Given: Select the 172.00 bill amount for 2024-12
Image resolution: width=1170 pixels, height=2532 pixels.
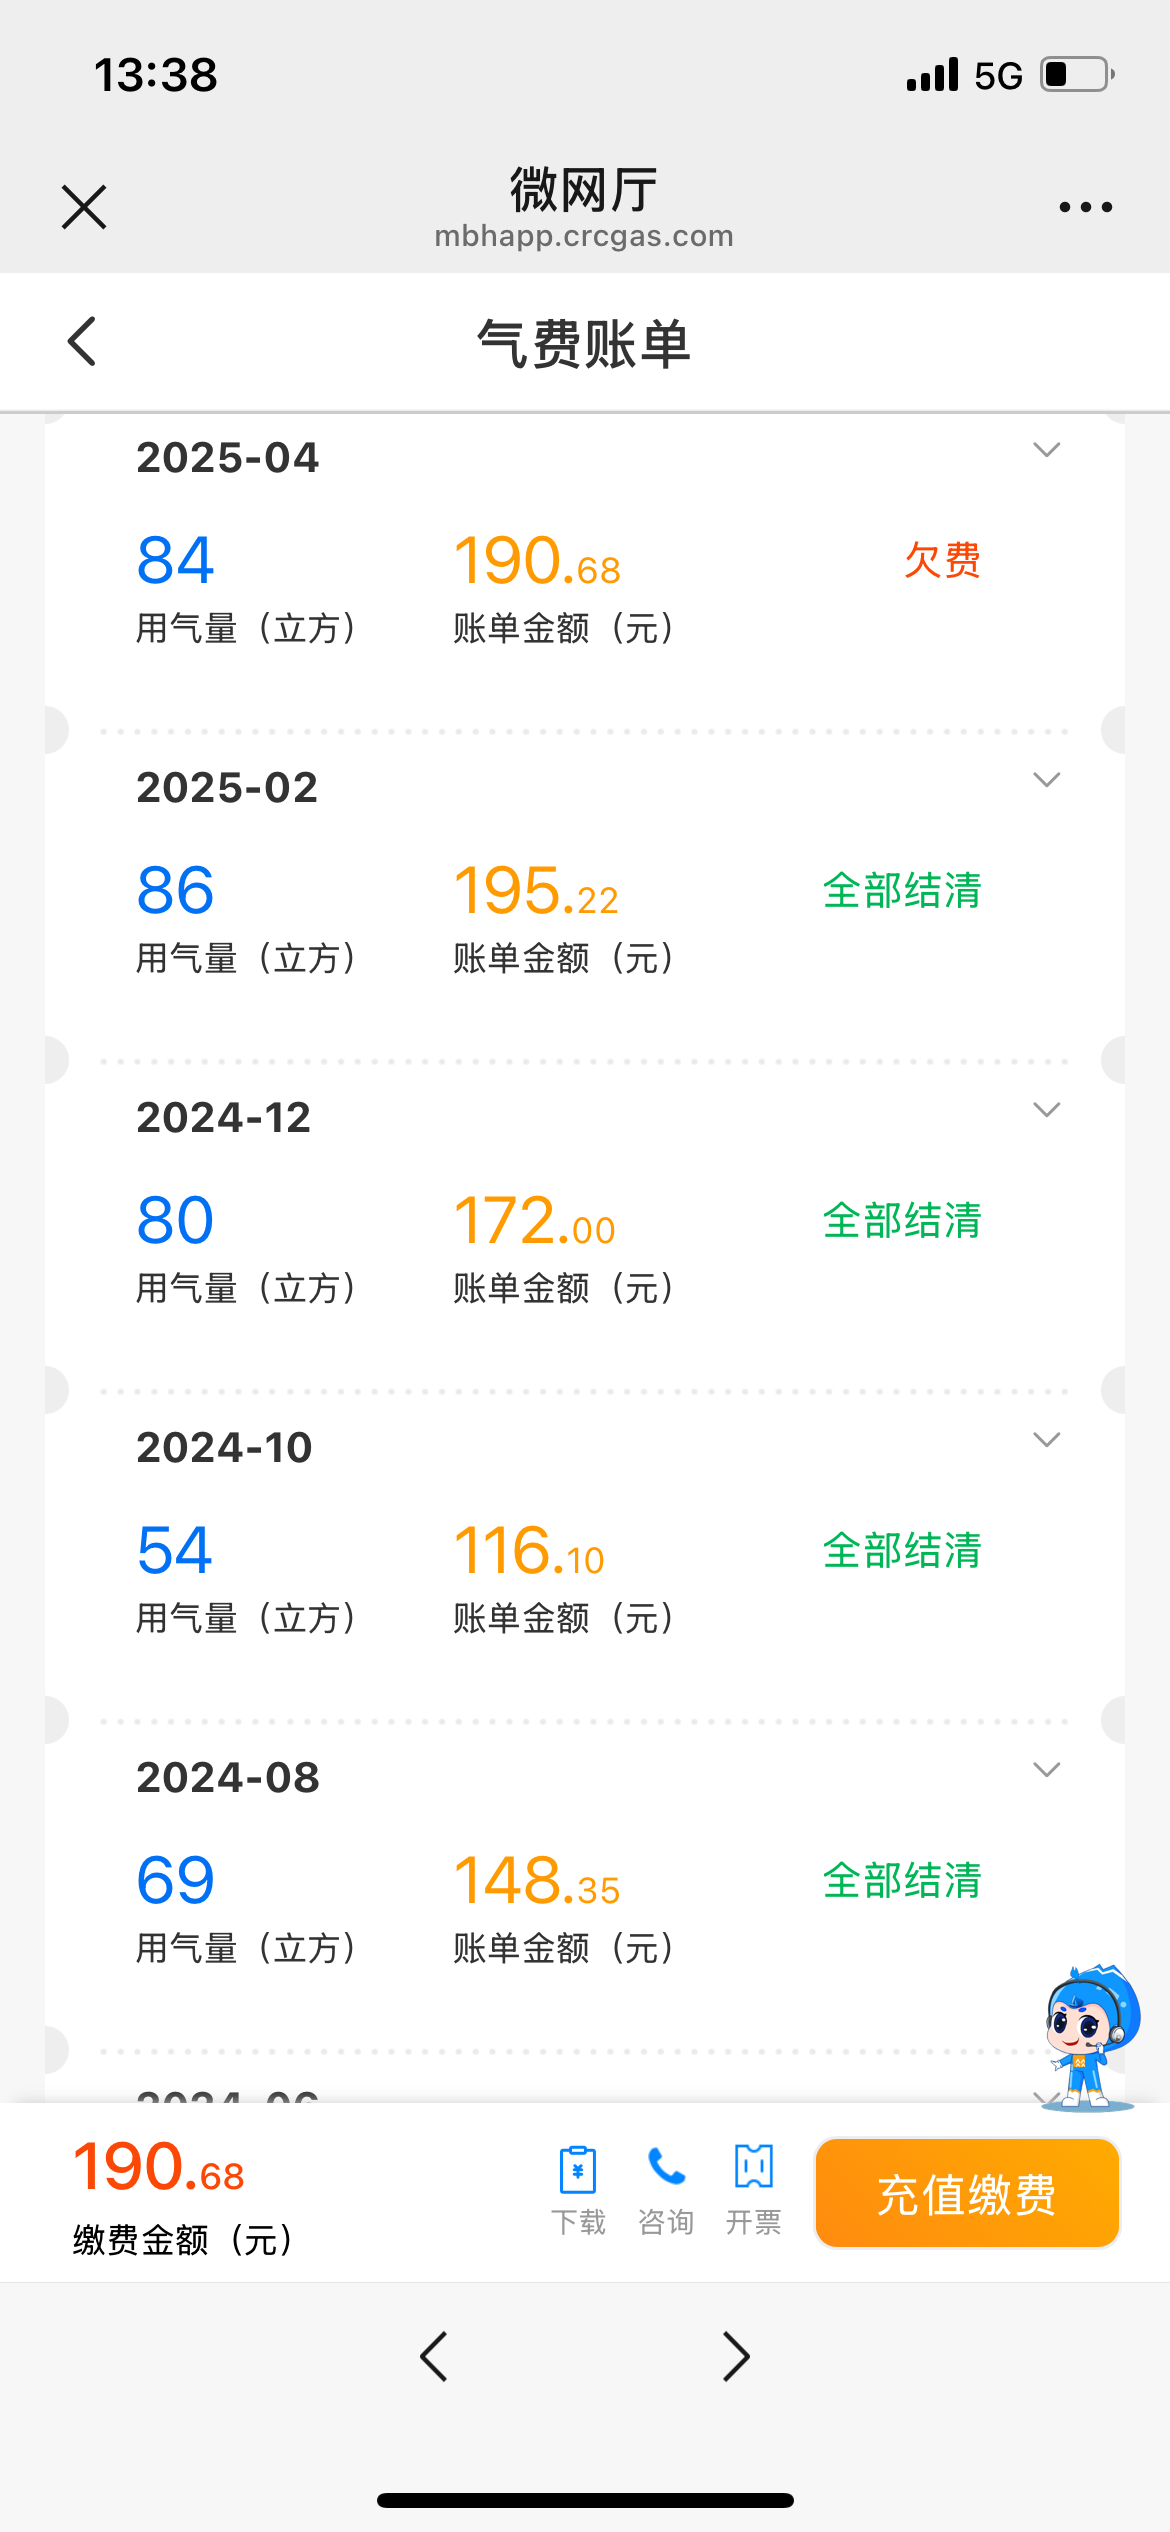Looking at the screenshot, I should pos(535,1221).
